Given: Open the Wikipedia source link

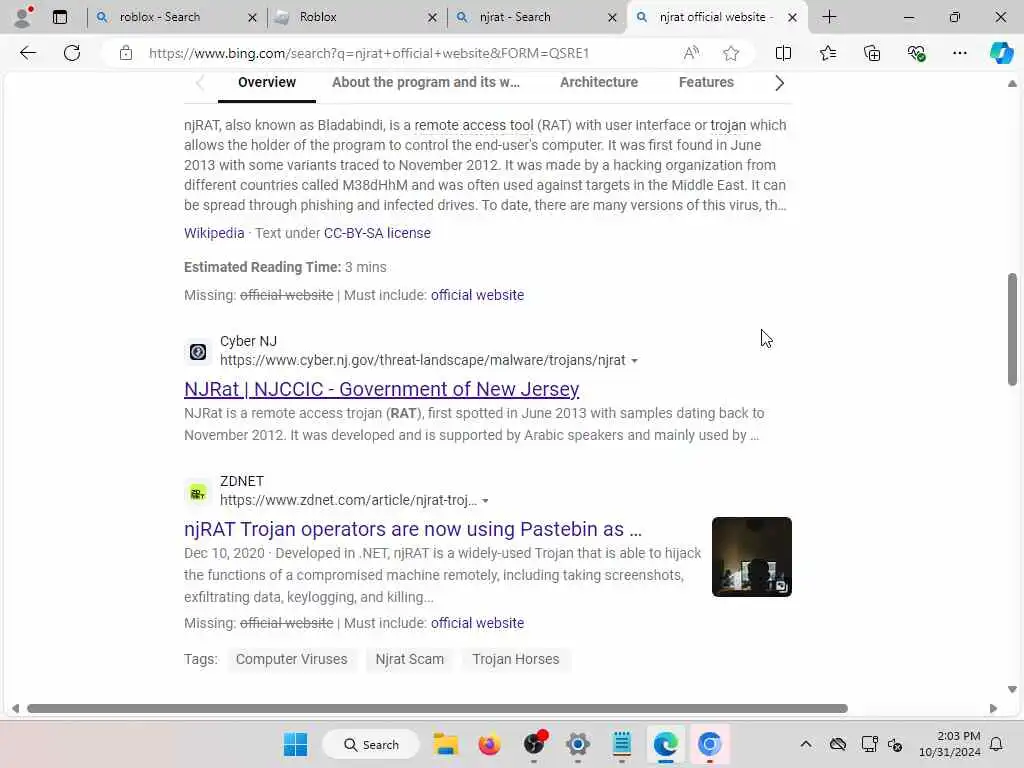Looking at the screenshot, I should [x=214, y=233].
